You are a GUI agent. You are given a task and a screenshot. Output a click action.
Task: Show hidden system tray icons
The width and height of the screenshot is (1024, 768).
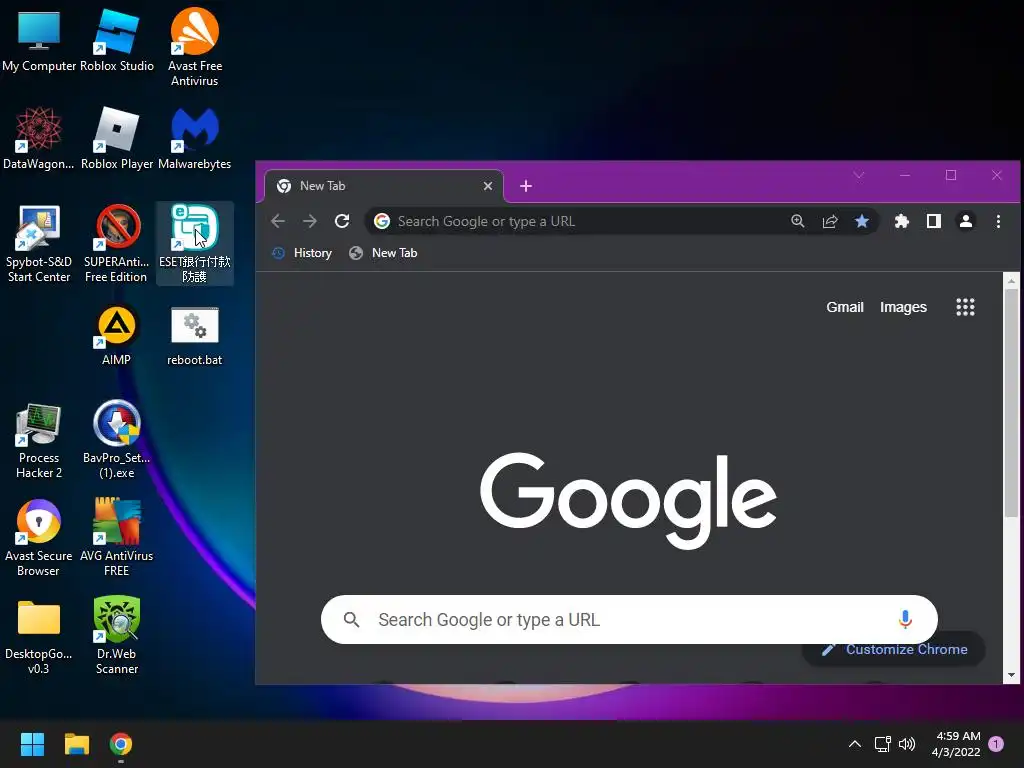tap(854, 744)
